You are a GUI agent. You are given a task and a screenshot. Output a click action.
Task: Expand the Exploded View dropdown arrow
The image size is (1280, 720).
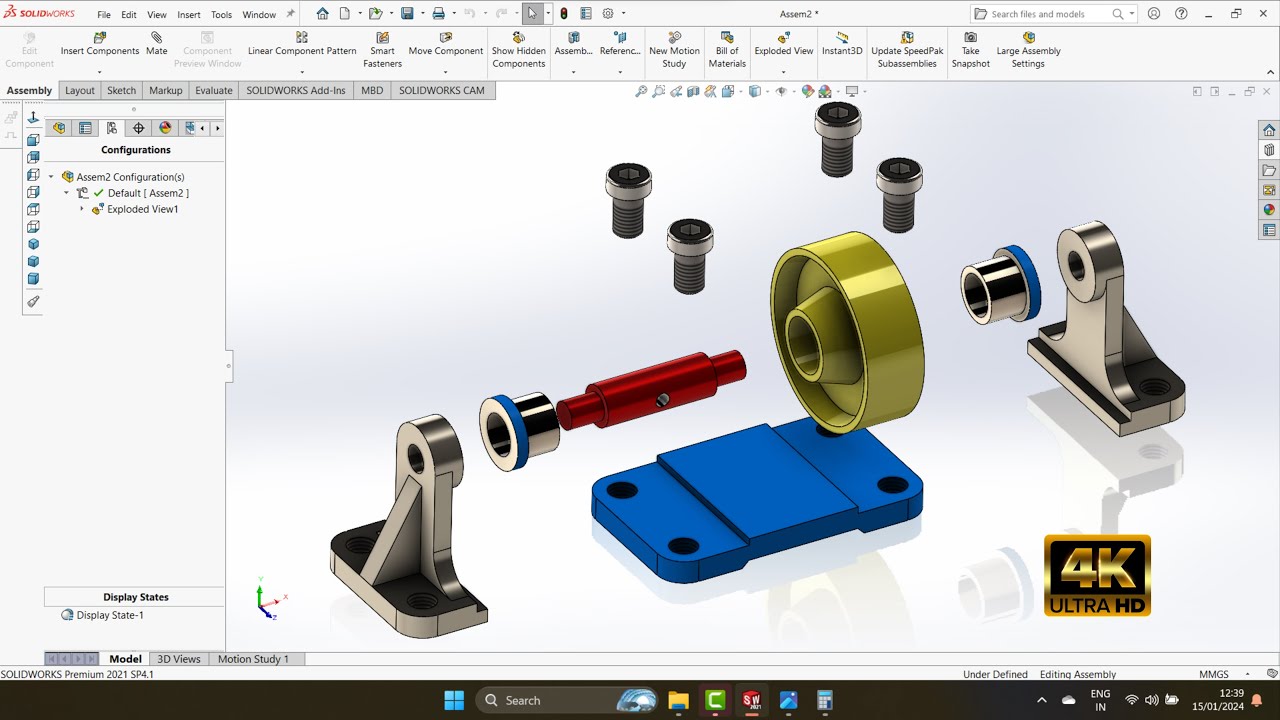coord(783,72)
